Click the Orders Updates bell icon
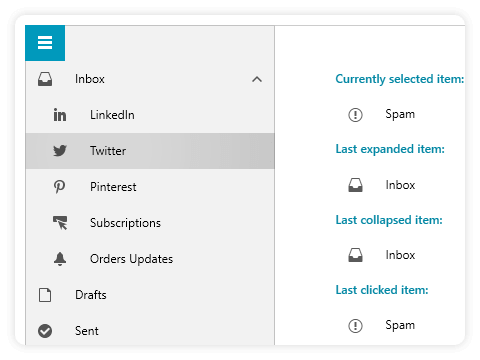Image resolution: width=480 pixels, height=360 pixels. pyautogui.click(x=60, y=259)
